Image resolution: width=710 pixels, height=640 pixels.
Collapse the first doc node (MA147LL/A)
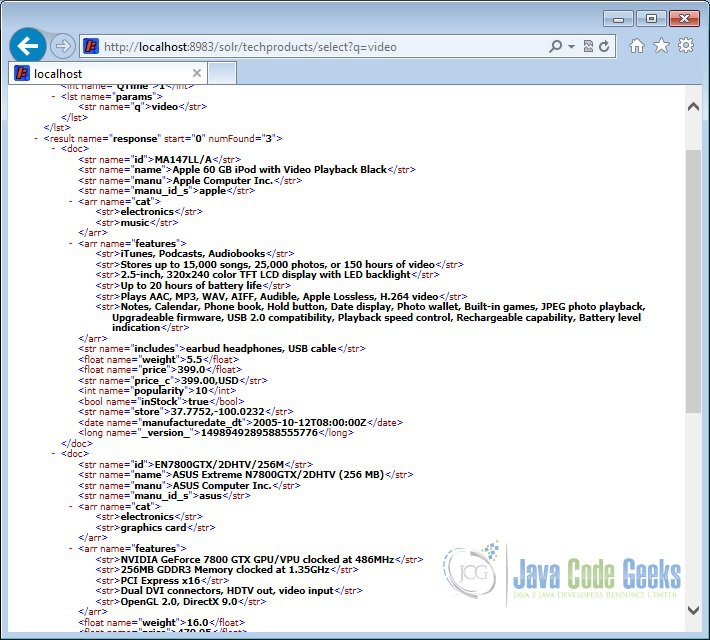point(53,149)
